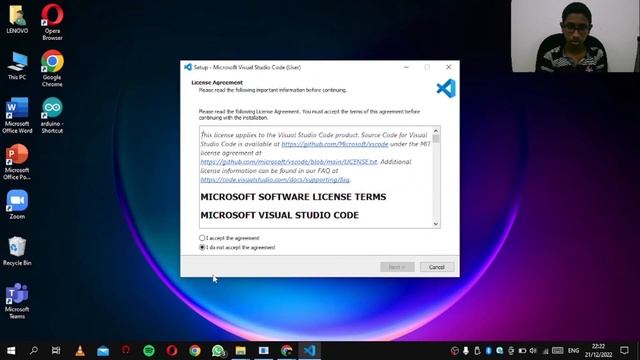640x360 pixels.
Task: Click the Bluetooth tray icon
Action: click(488, 351)
